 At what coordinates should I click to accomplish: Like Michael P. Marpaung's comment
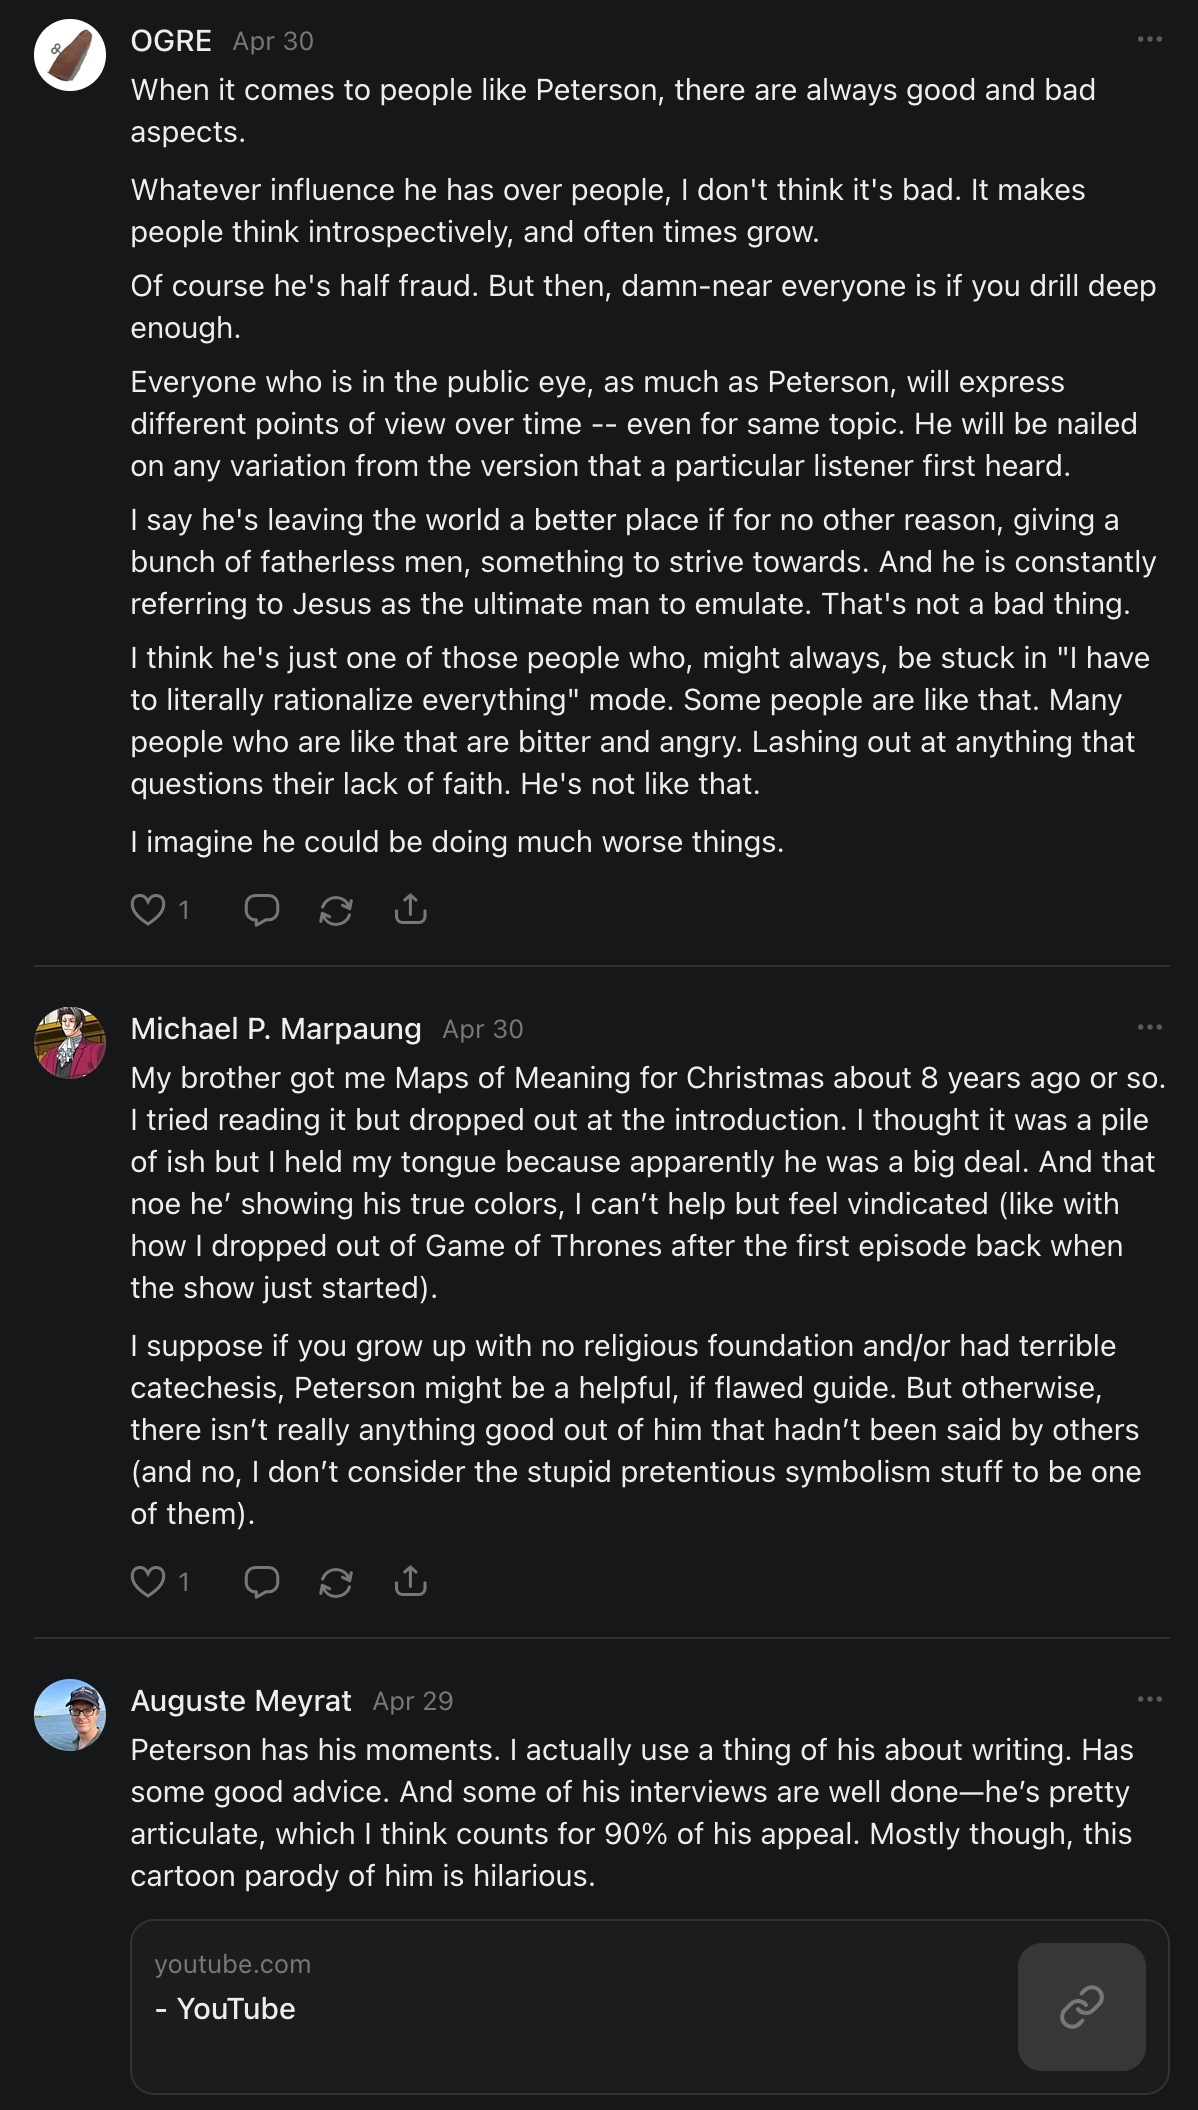(x=148, y=1581)
